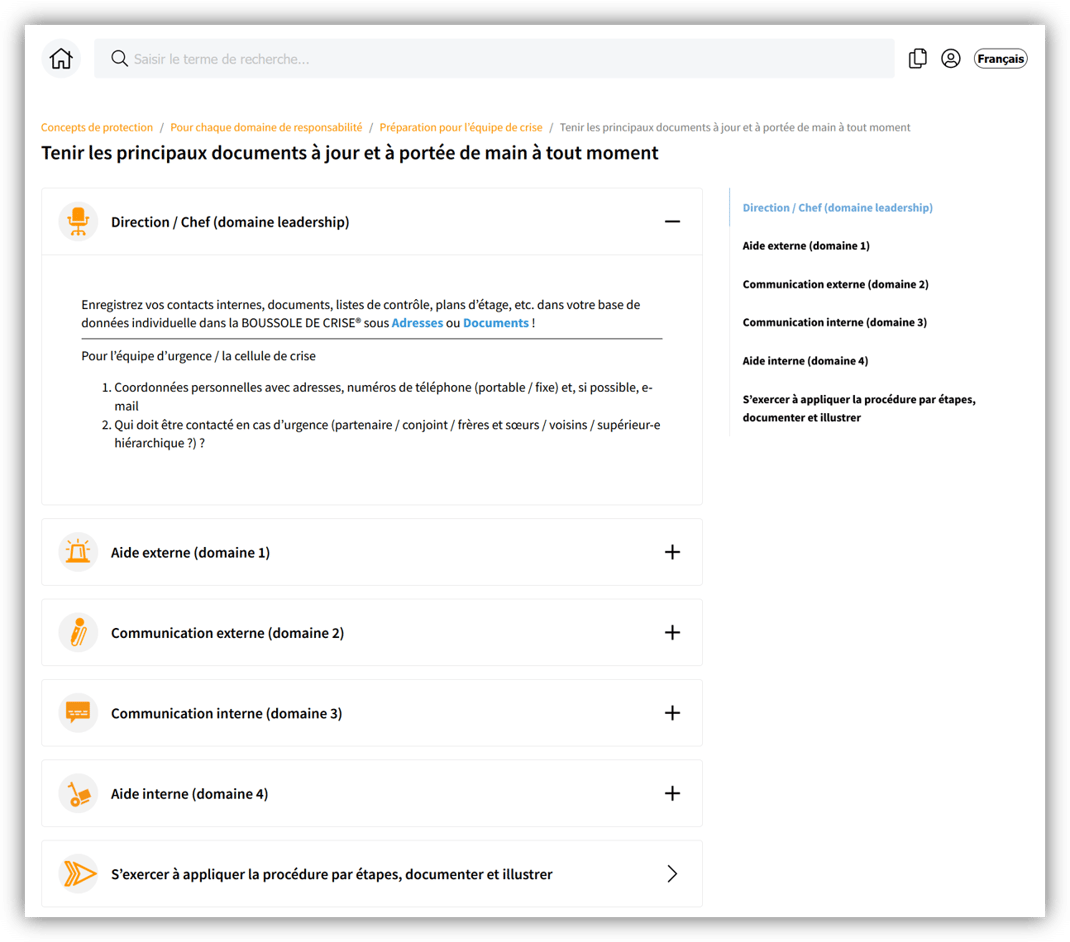Open the Documents link in the text
This screenshot has width=1070, height=942.
[x=496, y=323]
